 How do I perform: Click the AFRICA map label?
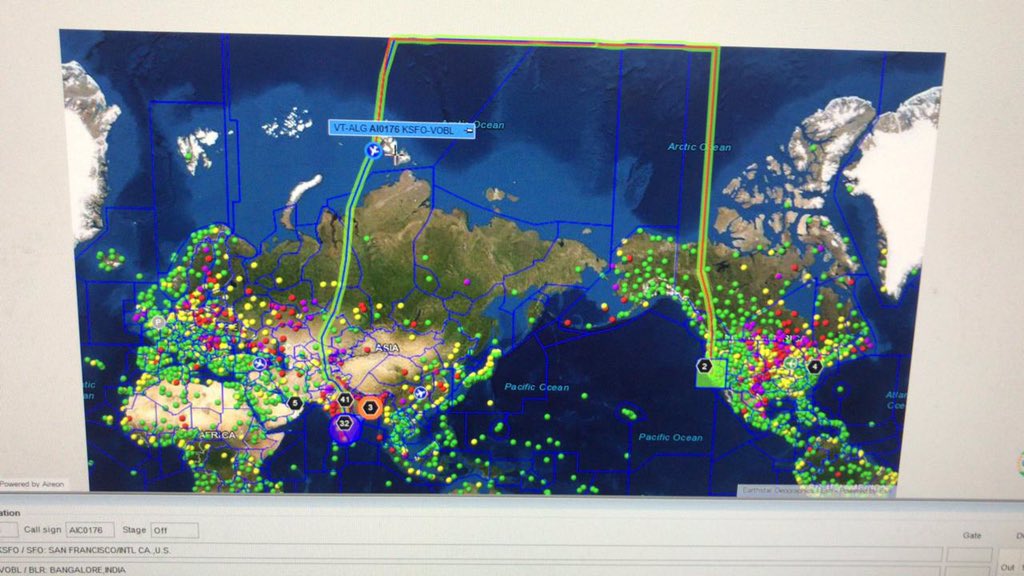click(217, 435)
